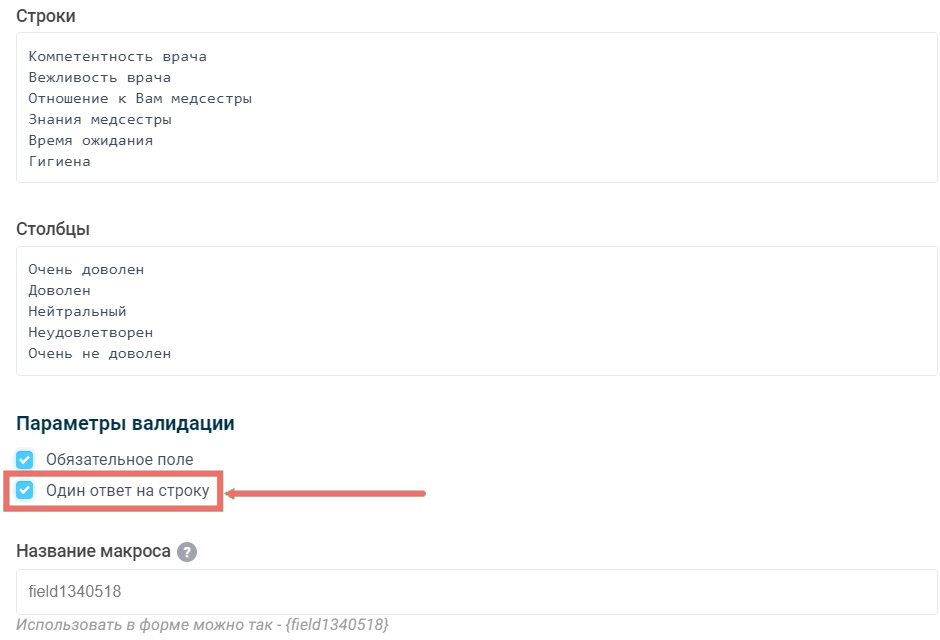Click the "Очень не доволен" column line
940x640 pixels.
[100, 354]
